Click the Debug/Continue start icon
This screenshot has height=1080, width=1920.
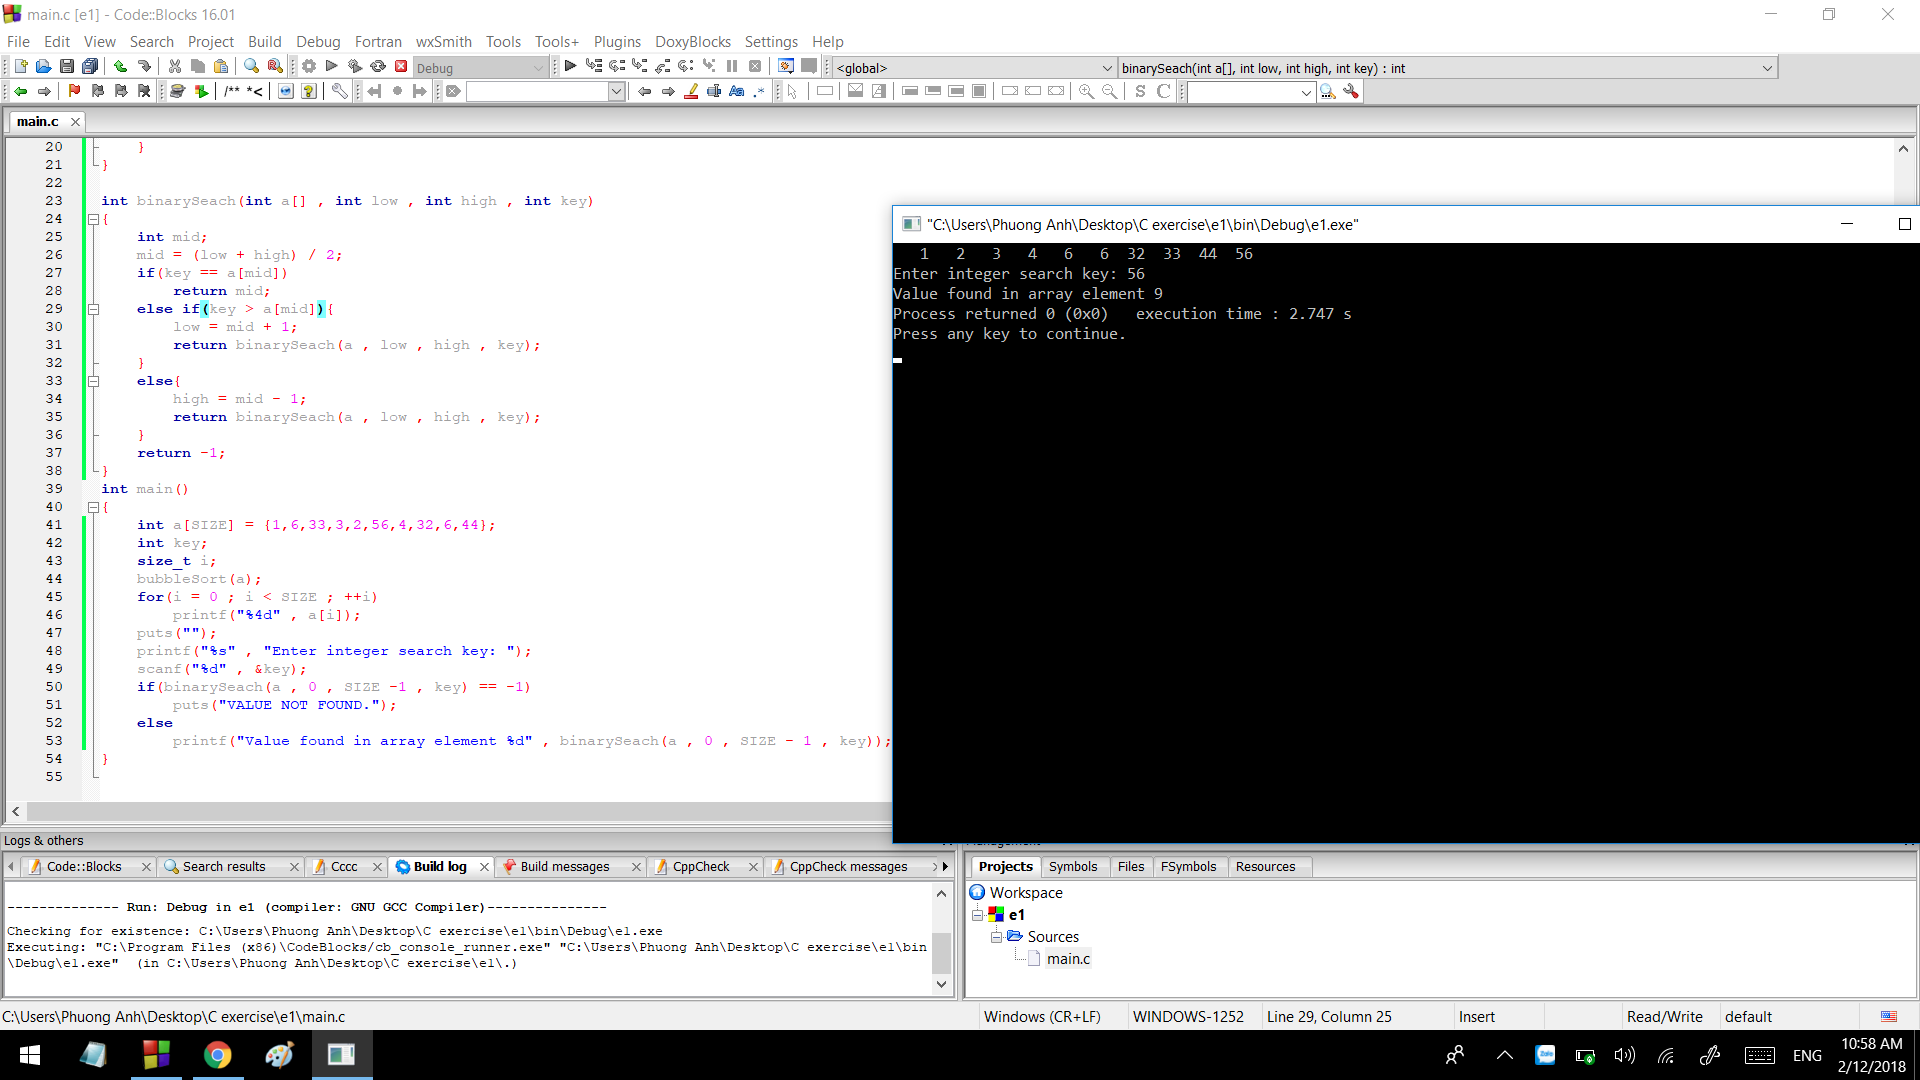tap(570, 67)
